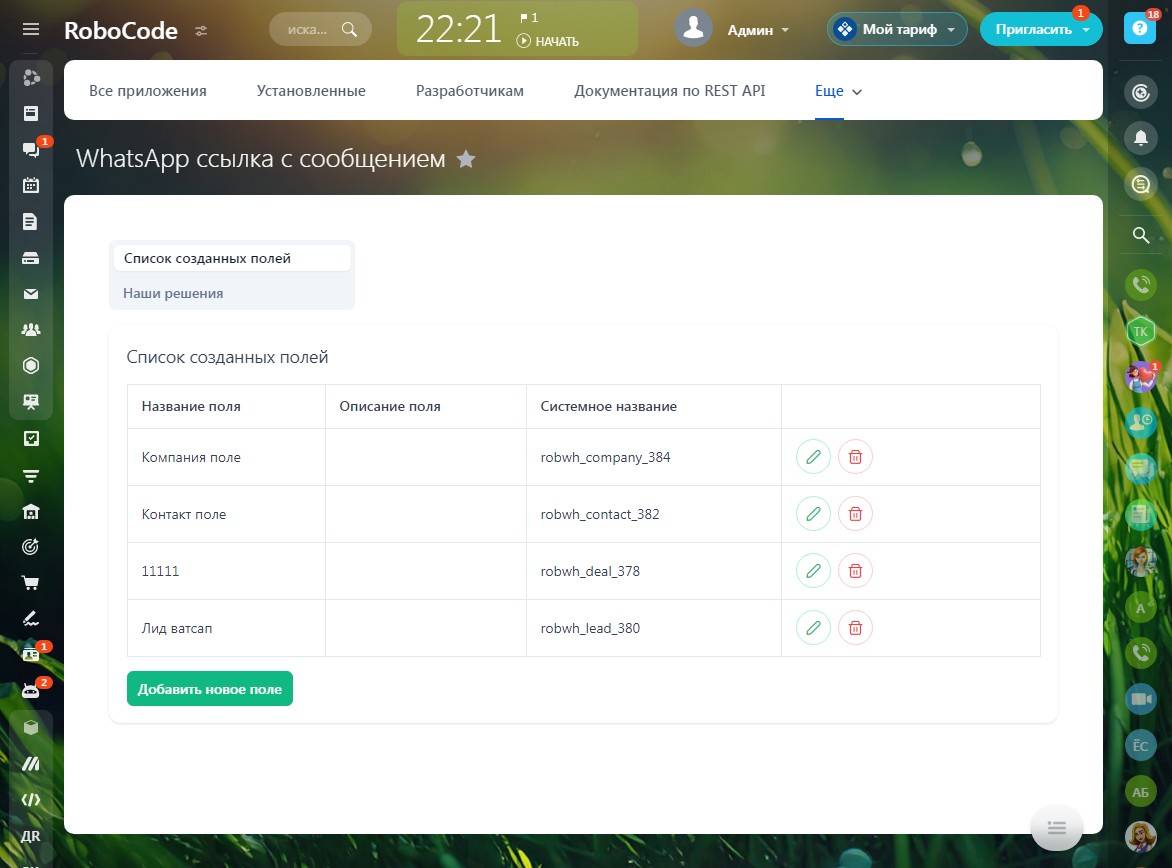
Task: Open the TK hexagon chat in right panel
Action: pos(1141,331)
